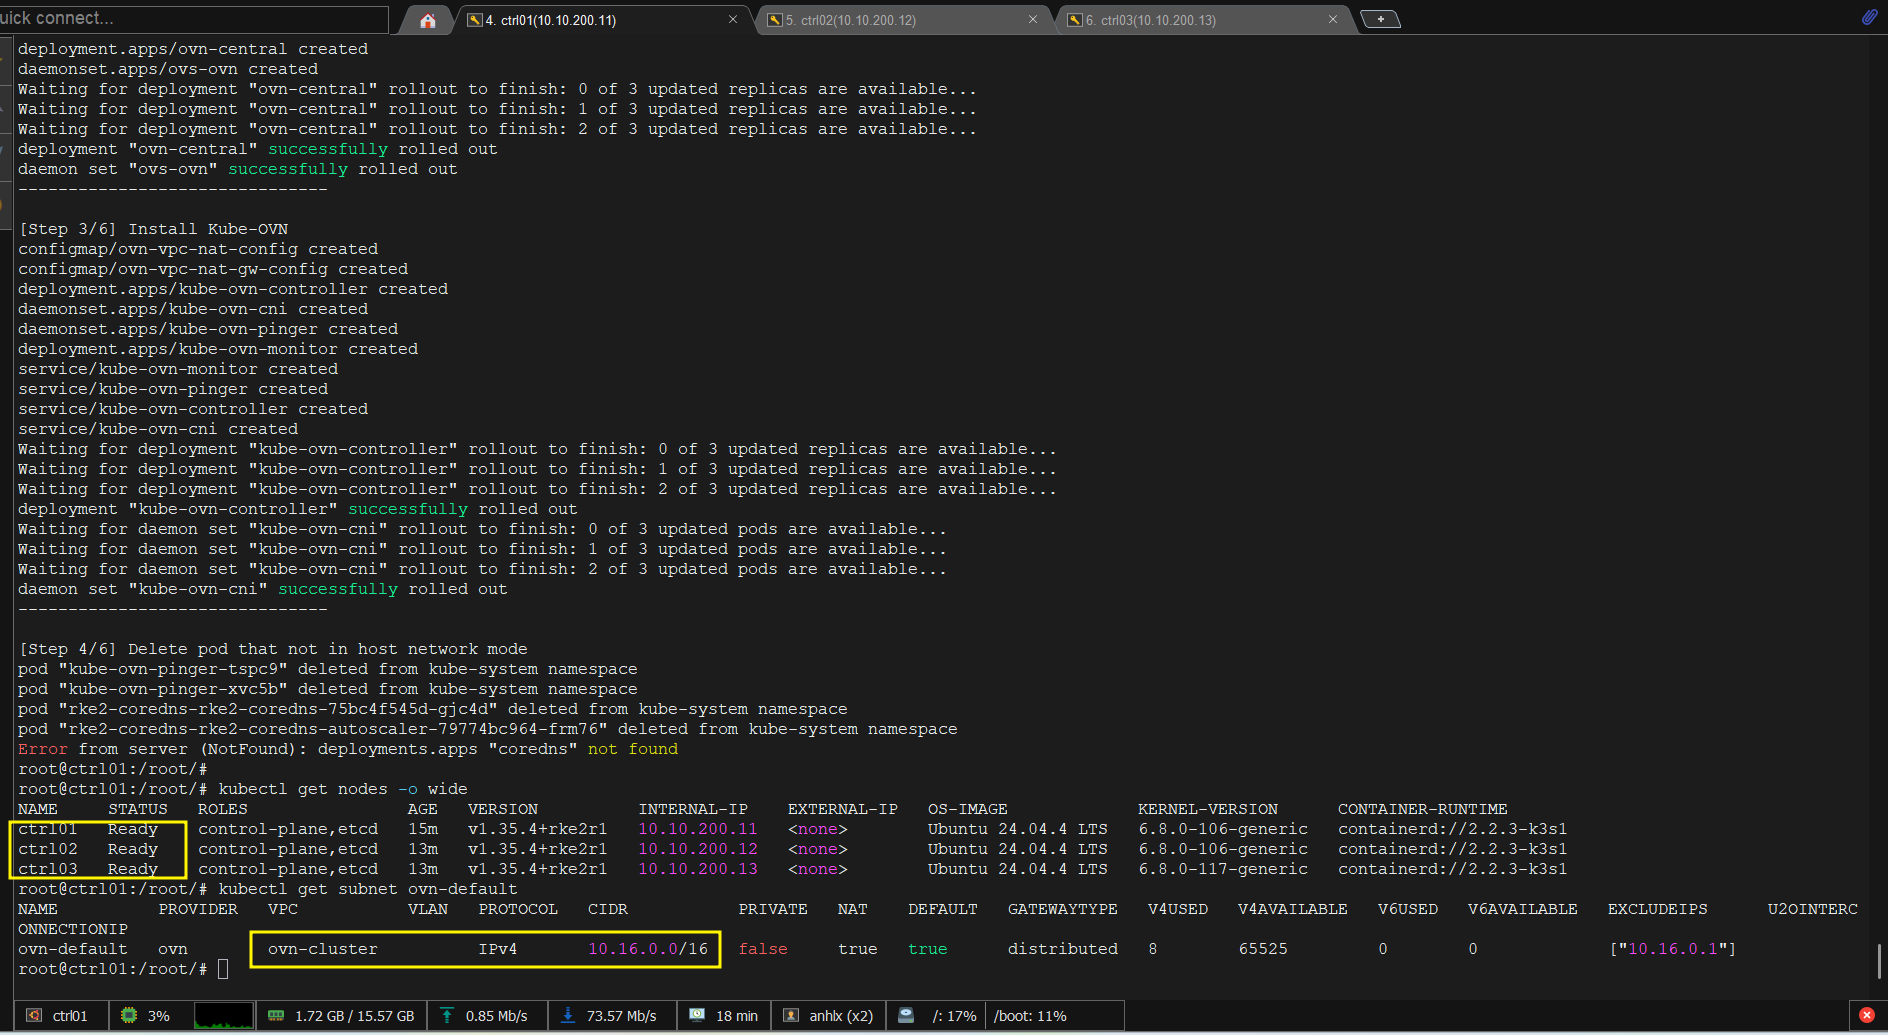Close the ctrl03 session tab
The image size is (1888, 1035).
coord(1333,20)
